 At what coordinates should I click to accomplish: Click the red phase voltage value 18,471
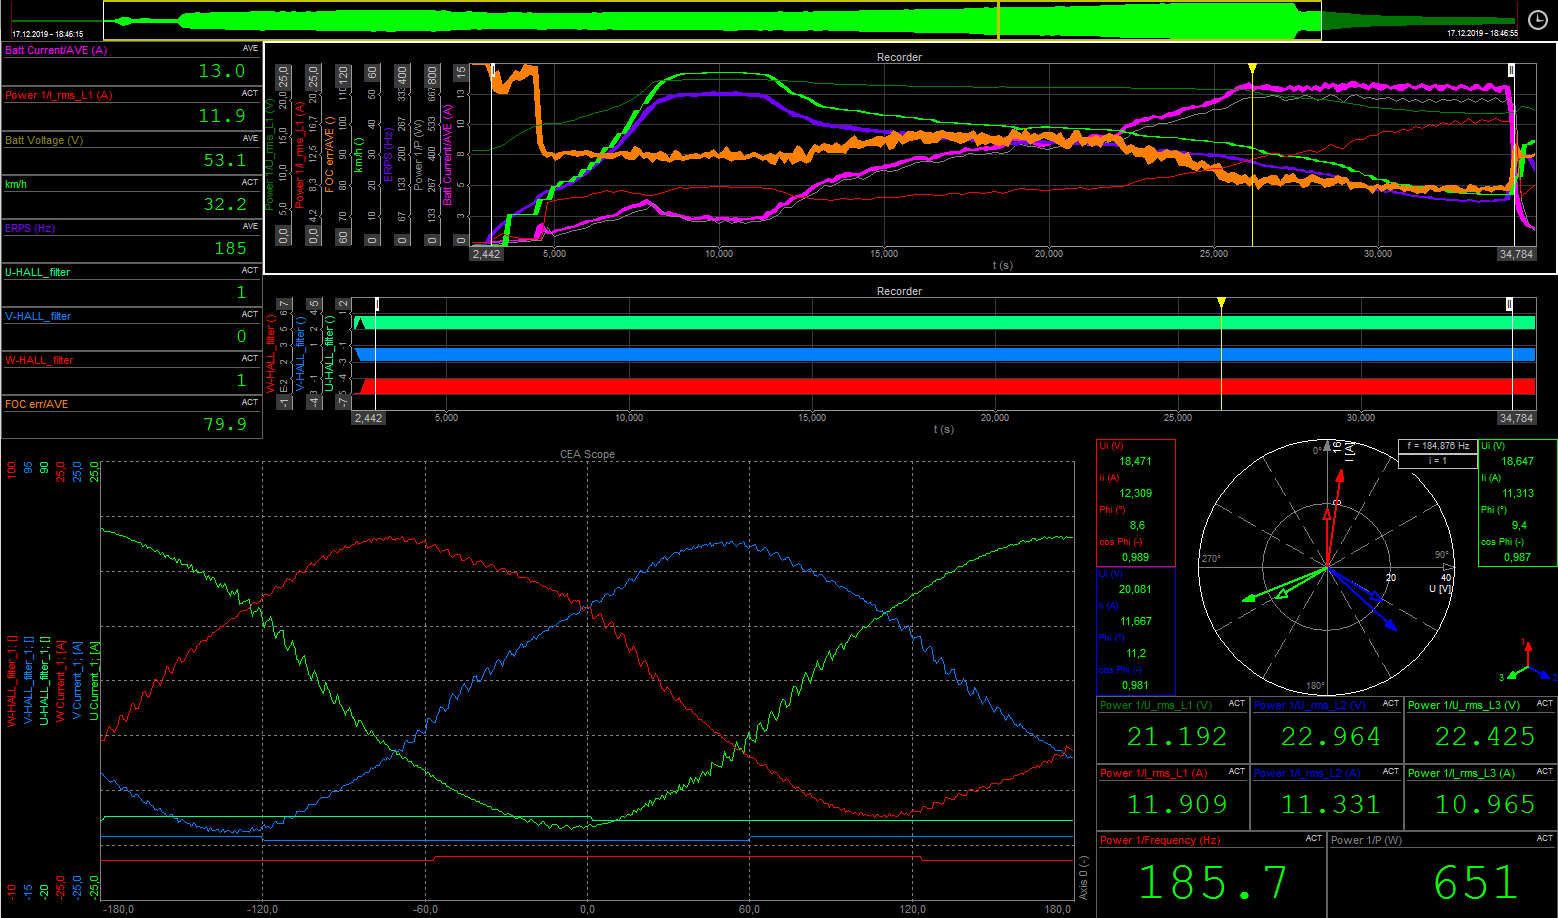pyautogui.click(x=1135, y=462)
